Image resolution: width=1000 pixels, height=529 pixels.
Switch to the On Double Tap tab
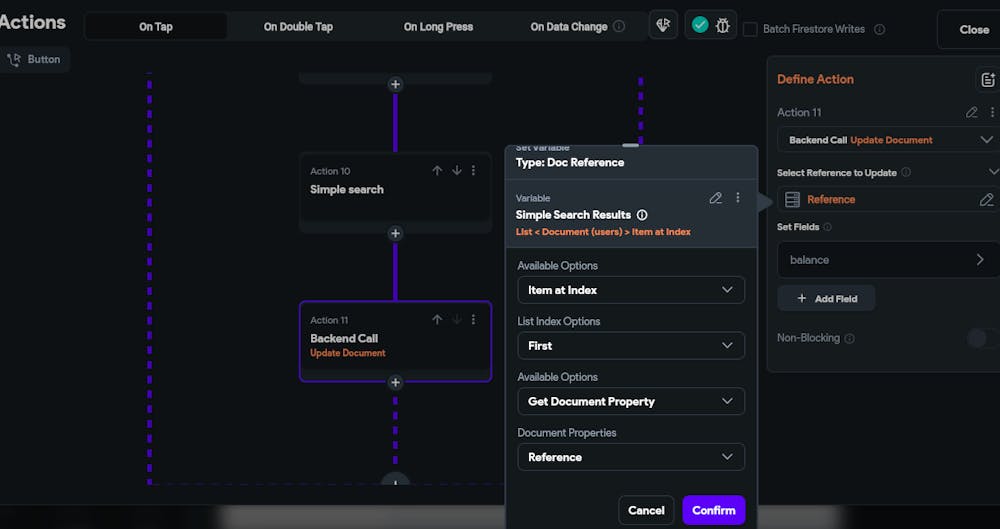[298, 27]
